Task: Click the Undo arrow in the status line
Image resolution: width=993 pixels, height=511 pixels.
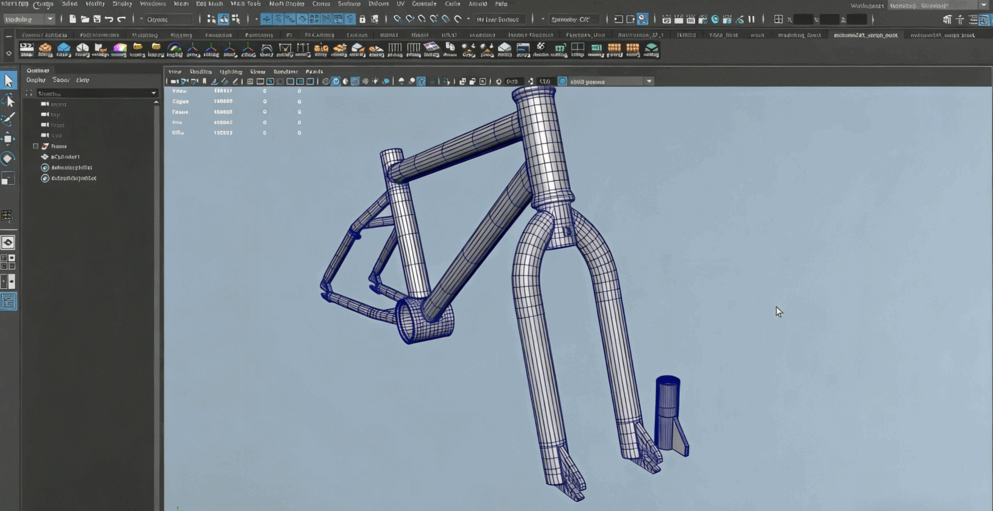Action: click(109, 19)
